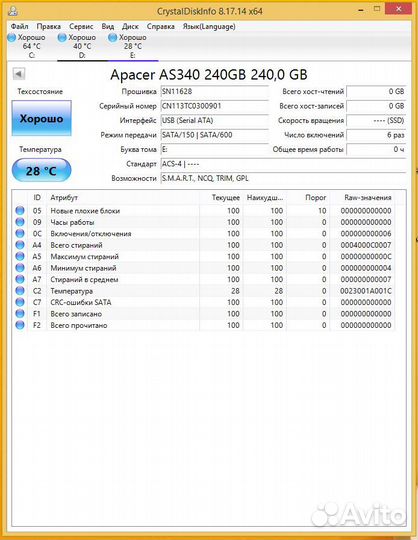The image size is (418, 540).
Task: Click the ID column header
Action: click(37, 198)
